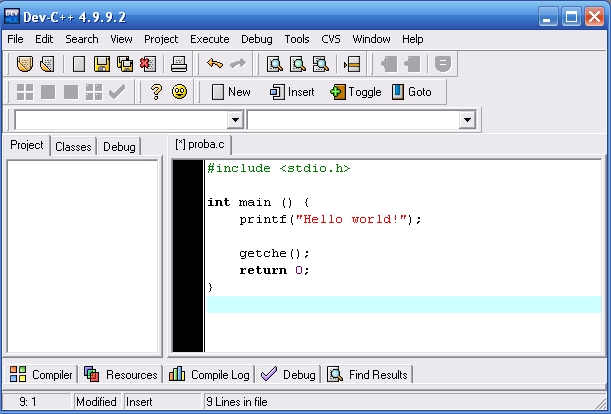The height and width of the screenshot is (414, 611).
Task: Click the Debug checkmark icon in toolbar
Action: (x=117, y=92)
